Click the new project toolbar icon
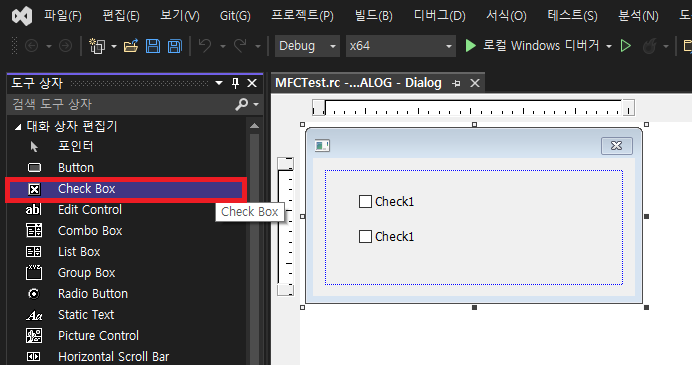This screenshot has height=365, width=692. point(97,45)
